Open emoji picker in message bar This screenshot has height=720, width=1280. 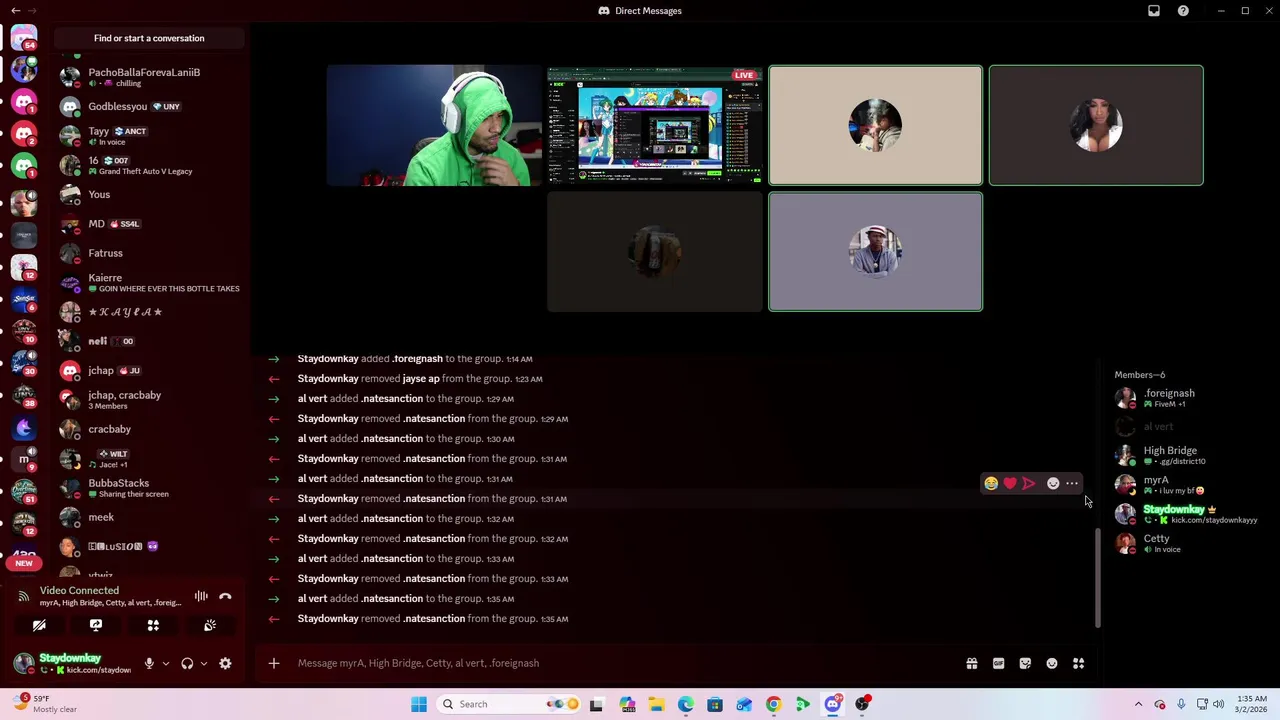tap(1052, 663)
